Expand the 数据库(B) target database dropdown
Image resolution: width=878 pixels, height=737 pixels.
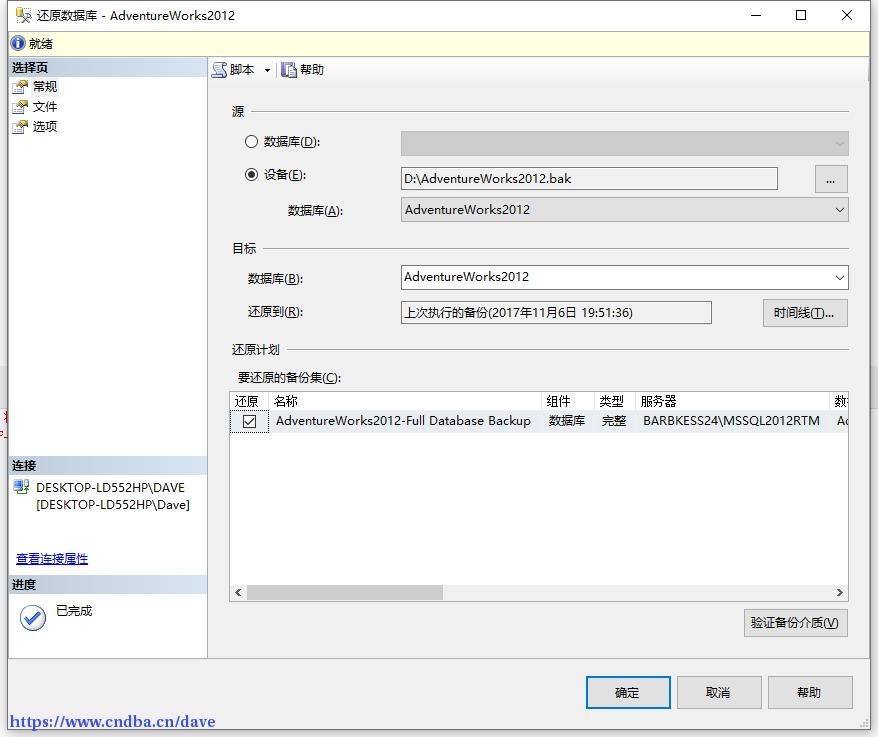(839, 278)
